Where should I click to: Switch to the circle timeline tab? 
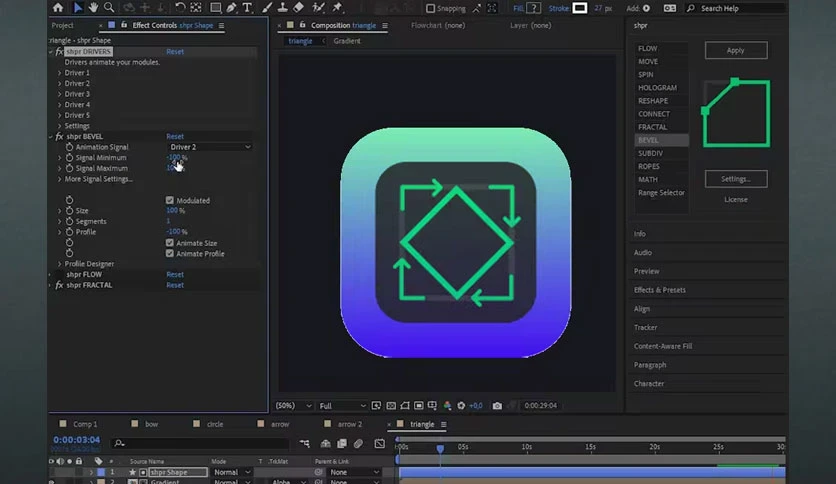(x=215, y=424)
